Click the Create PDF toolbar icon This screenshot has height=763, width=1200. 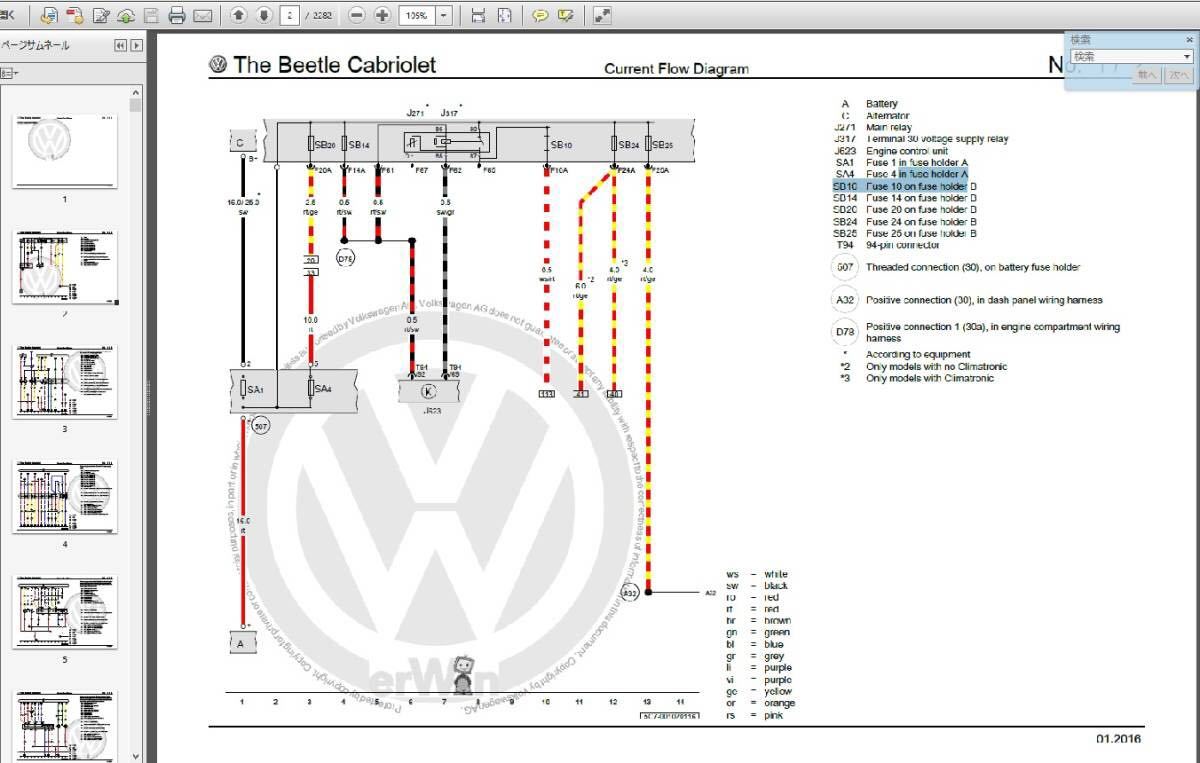(49, 15)
